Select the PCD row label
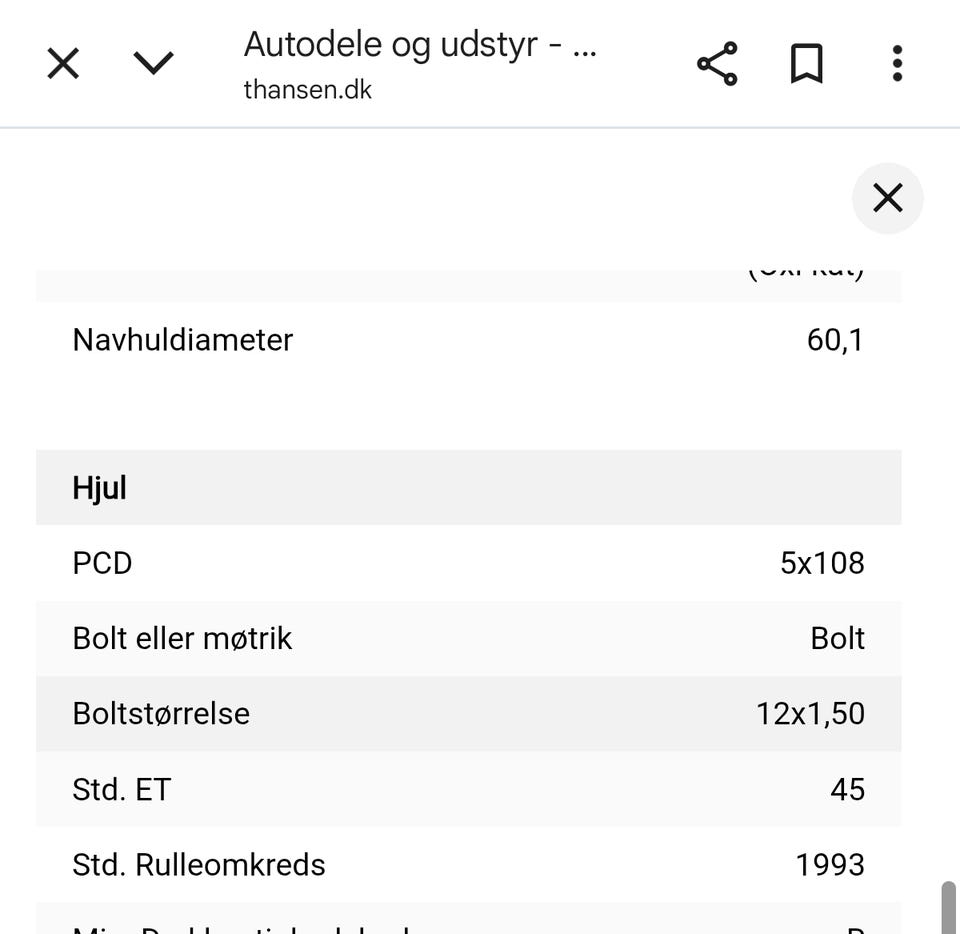This screenshot has height=934, width=960. [x=102, y=563]
